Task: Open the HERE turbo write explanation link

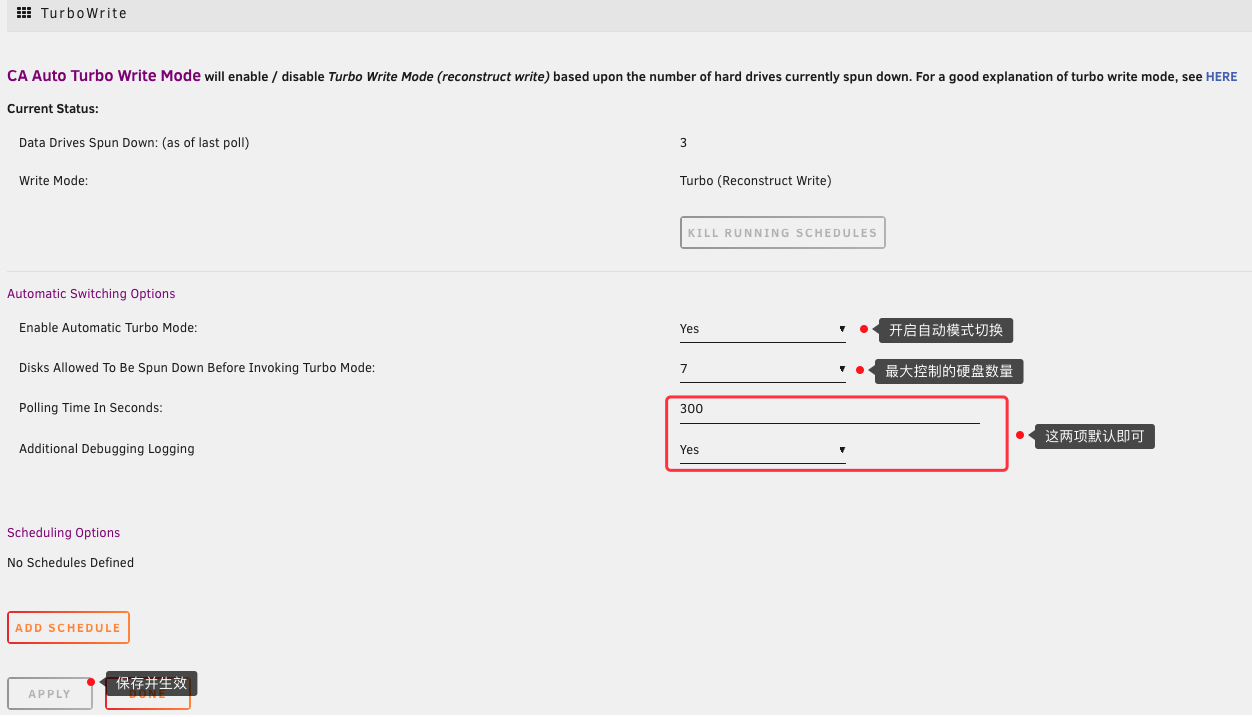Action: (x=1221, y=77)
